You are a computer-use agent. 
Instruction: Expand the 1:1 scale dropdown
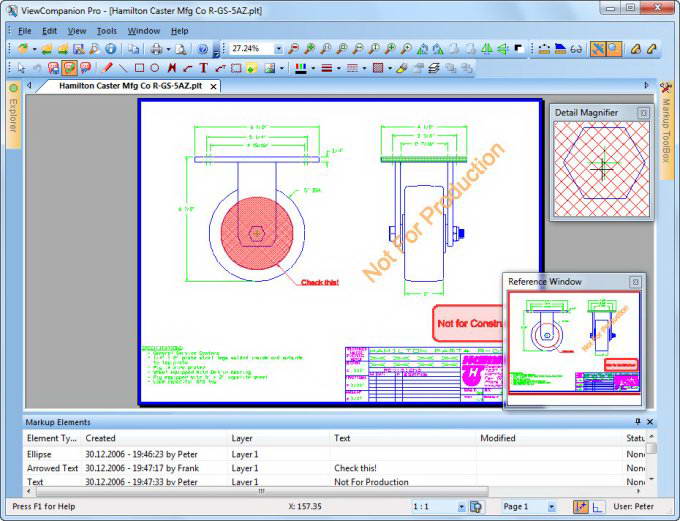pyautogui.click(x=461, y=507)
